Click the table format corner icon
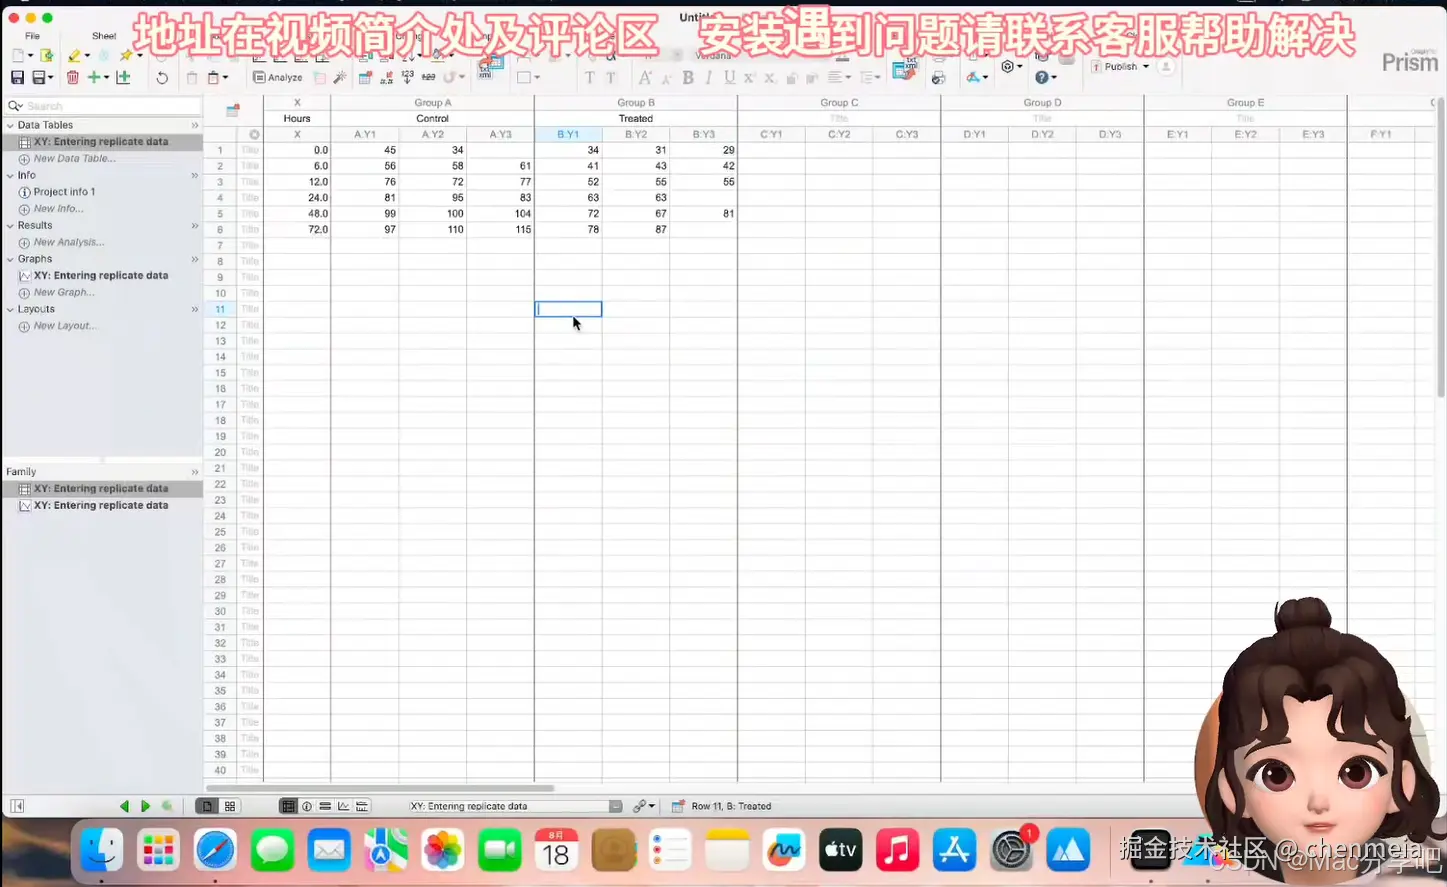 (233, 110)
